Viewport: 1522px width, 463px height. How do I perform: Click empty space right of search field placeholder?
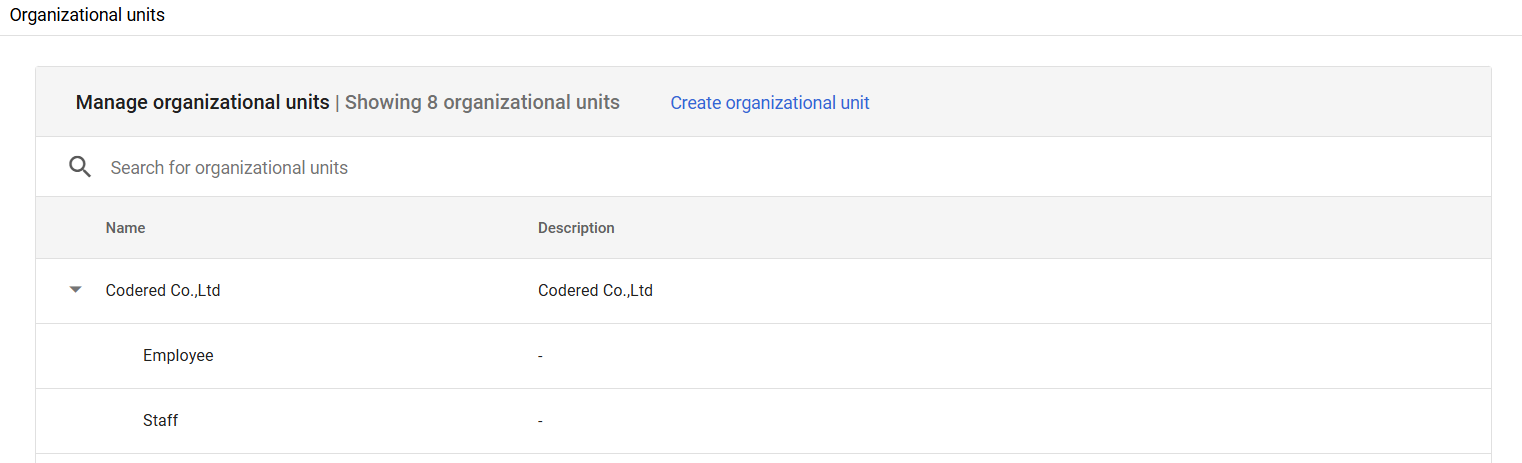900,168
